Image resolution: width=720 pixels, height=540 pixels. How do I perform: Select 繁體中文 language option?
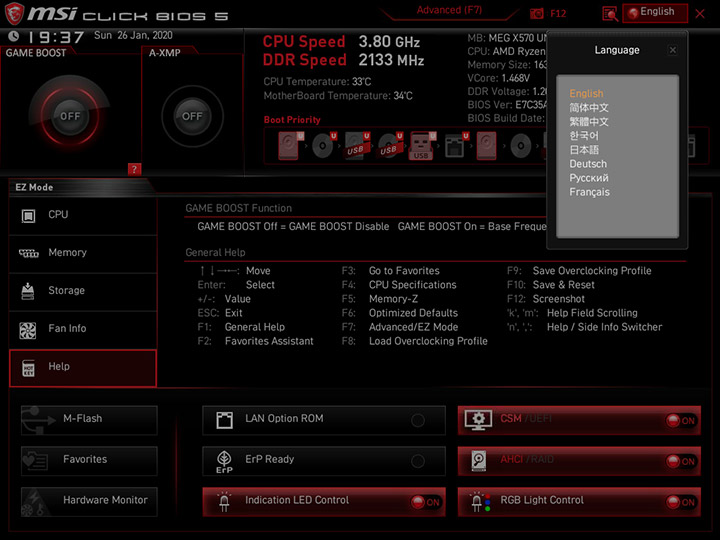(x=589, y=122)
